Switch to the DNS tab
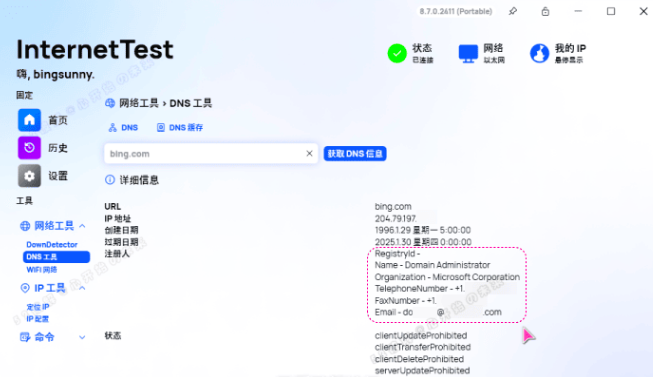653x377 pixels. [123, 127]
